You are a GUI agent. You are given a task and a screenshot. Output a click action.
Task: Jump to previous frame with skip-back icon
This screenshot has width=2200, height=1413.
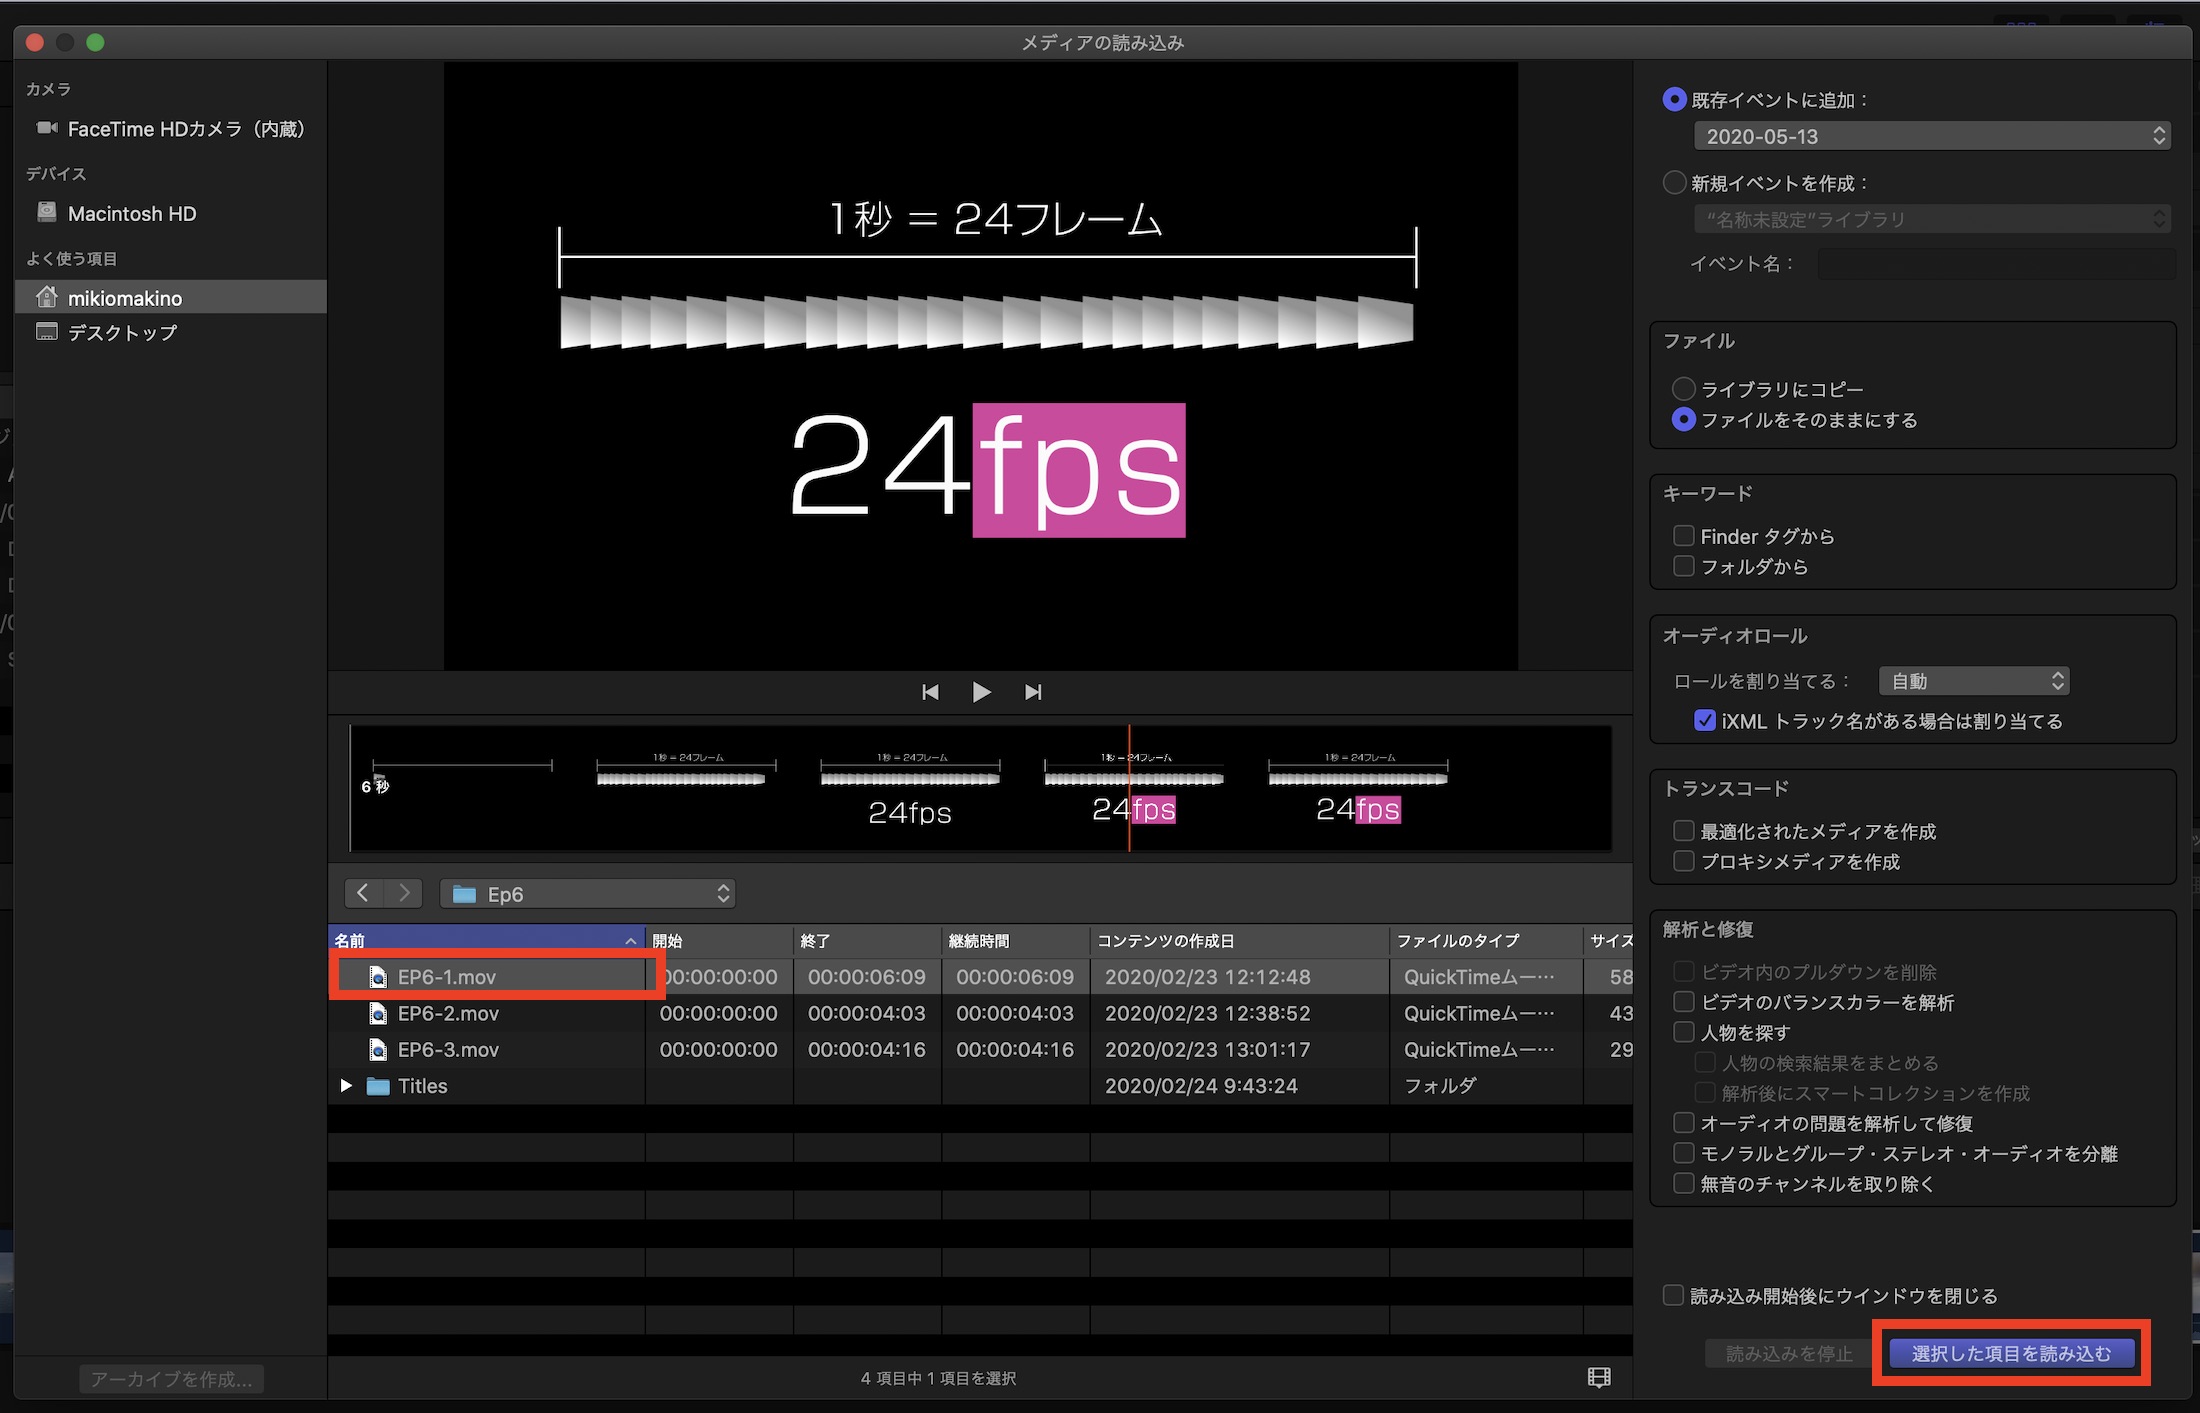930,692
